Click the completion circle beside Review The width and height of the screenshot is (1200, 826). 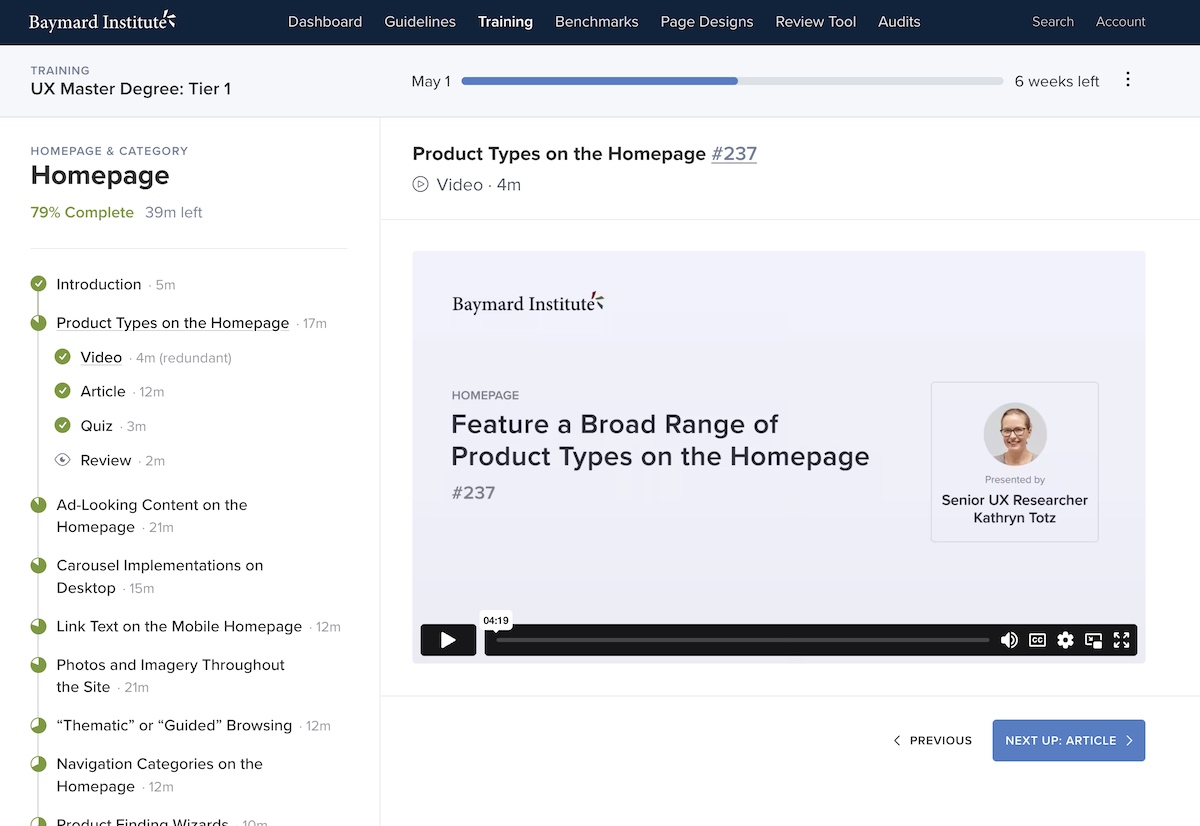coord(61,459)
